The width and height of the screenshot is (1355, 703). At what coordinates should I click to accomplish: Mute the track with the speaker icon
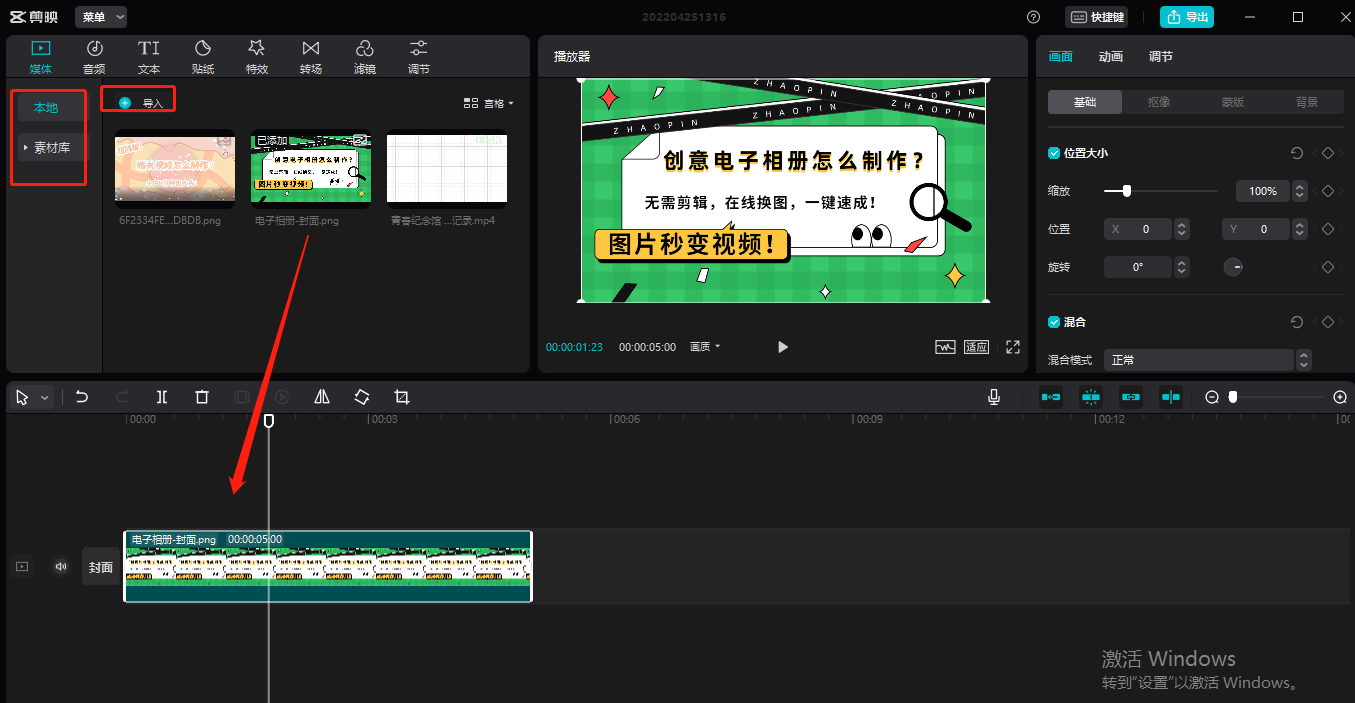pyautogui.click(x=61, y=567)
